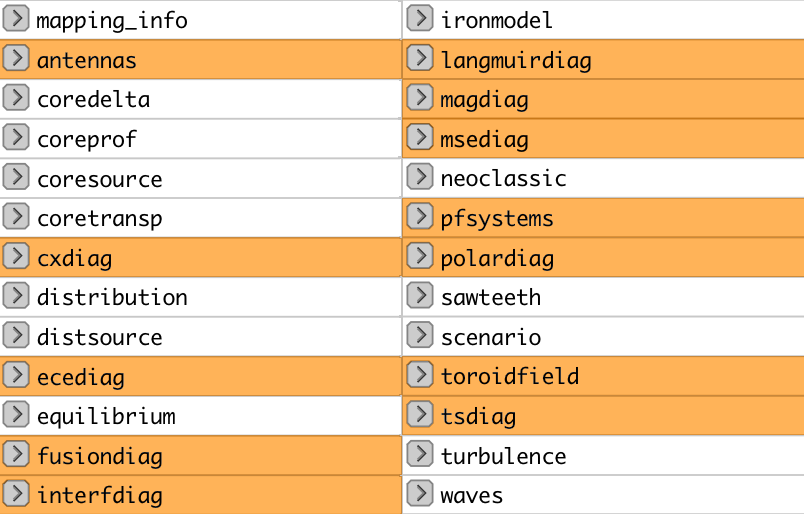804x514 pixels.
Task: Select the neoclassic entry
Action: click(x=603, y=179)
